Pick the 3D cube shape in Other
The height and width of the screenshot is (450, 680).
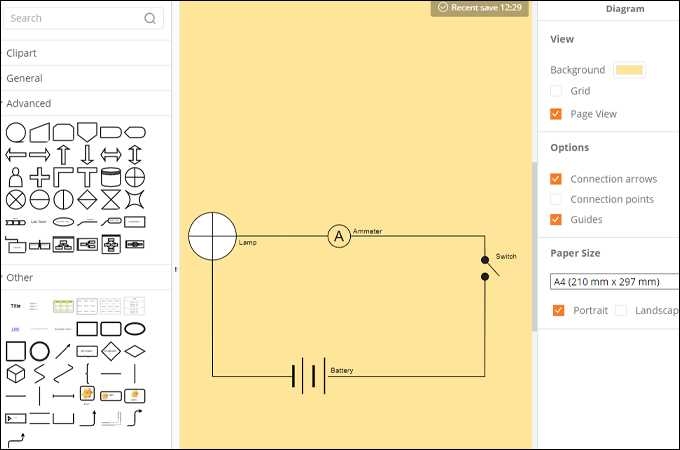[x=16, y=373]
